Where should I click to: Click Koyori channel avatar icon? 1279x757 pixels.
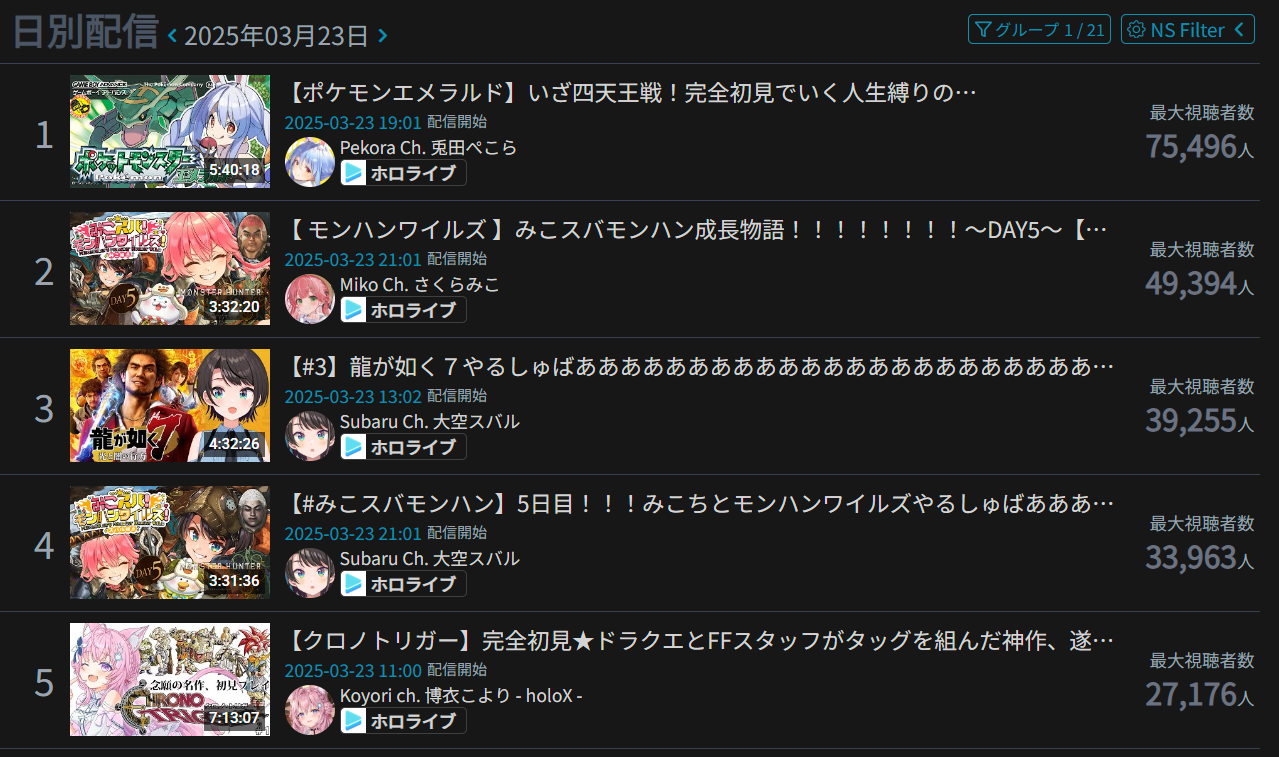click(310, 710)
